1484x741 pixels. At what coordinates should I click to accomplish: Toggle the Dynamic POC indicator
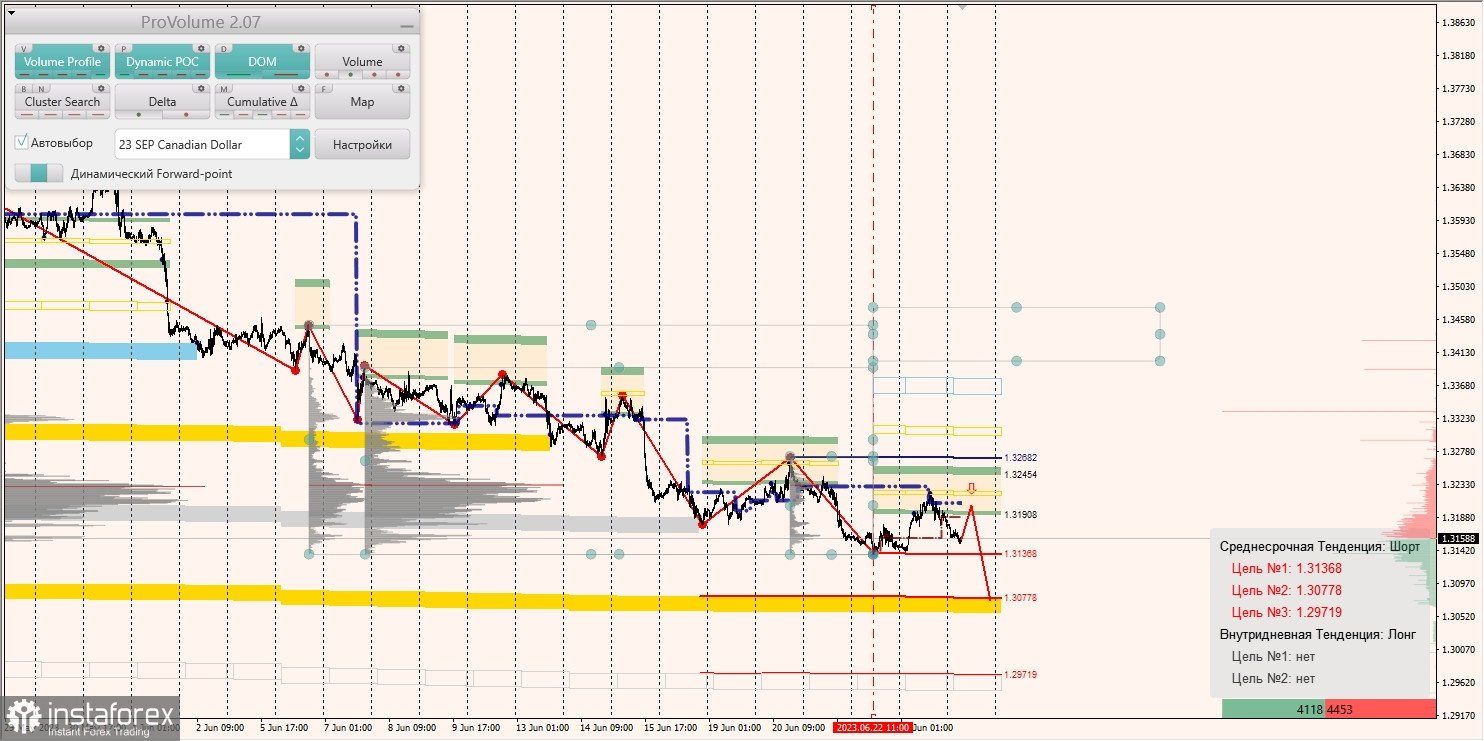162,62
